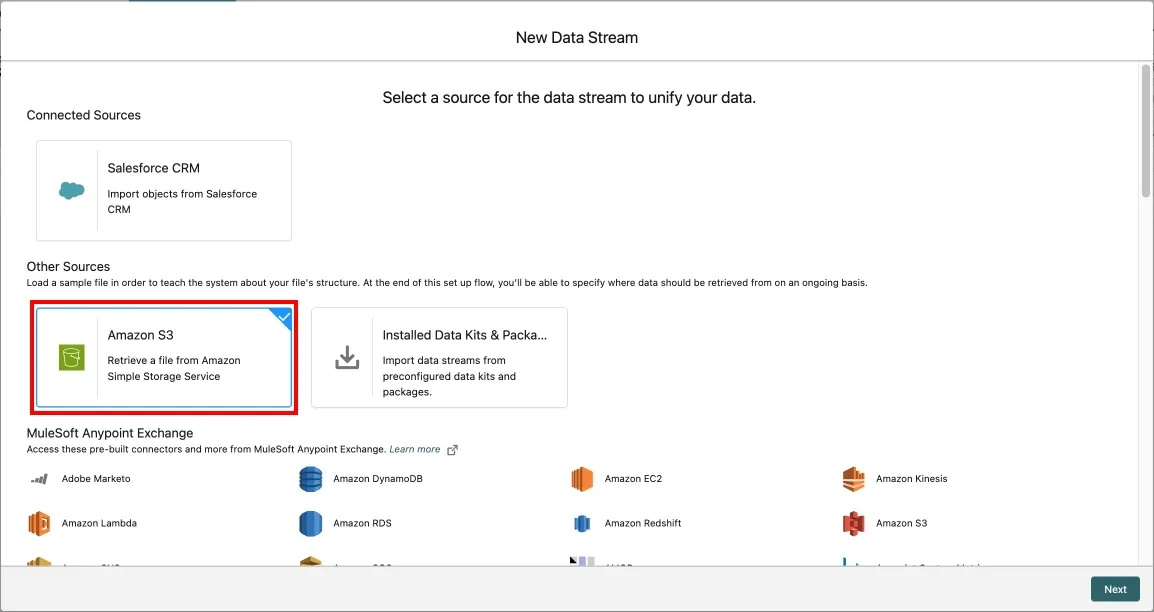Click the green Amazon S3 bucket icon
Image resolution: width=1154 pixels, height=612 pixels.
pos(71,358)
